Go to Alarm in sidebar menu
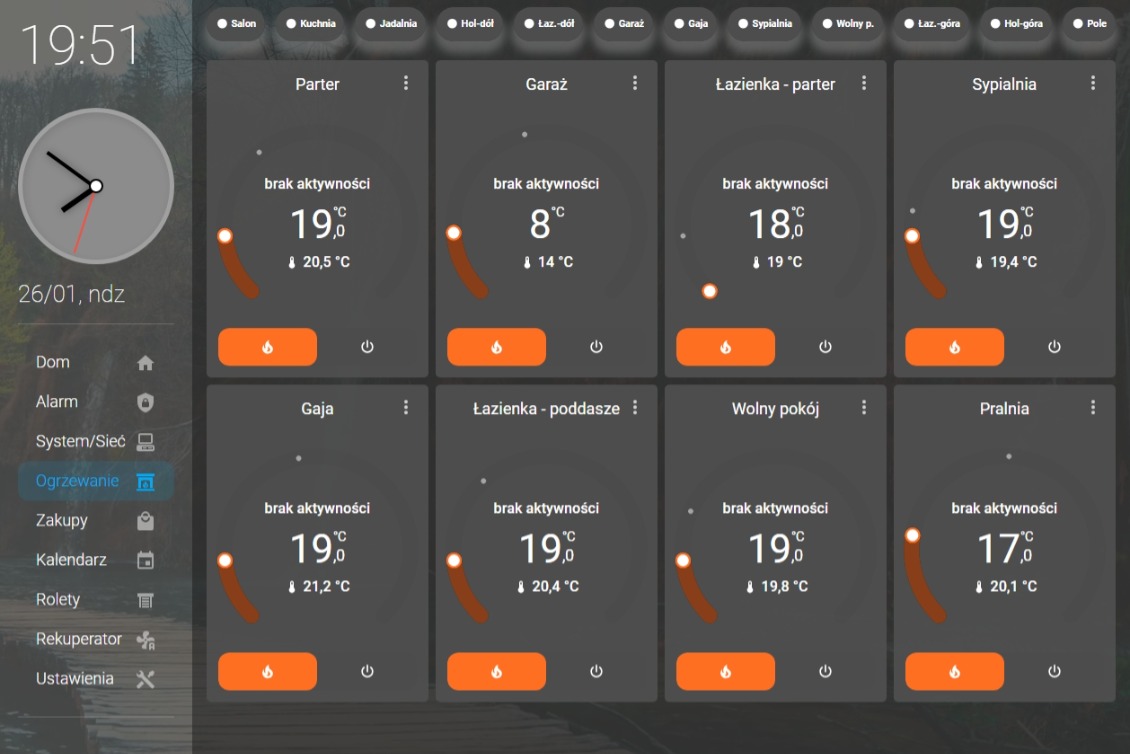The width and height of the screenshot is (1130, 754). point(96,402)
